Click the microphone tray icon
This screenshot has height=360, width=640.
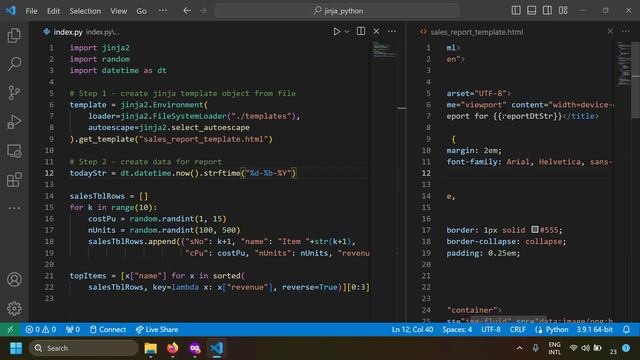(x=536, y=348)
